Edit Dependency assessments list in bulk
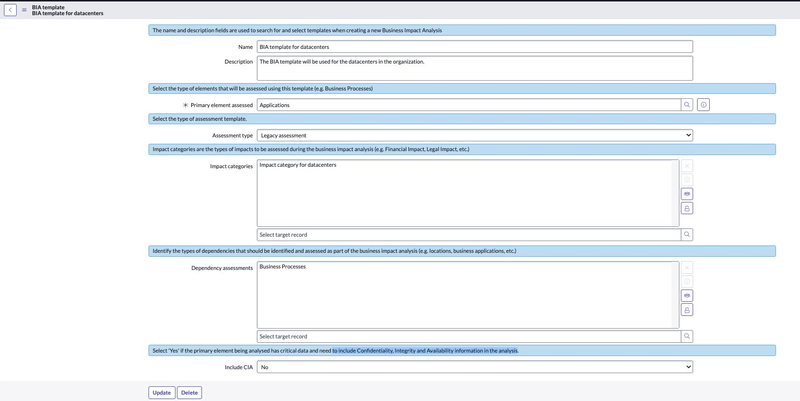Image resolution: width=800 pixels, height=401 pixels. [687, 295]
